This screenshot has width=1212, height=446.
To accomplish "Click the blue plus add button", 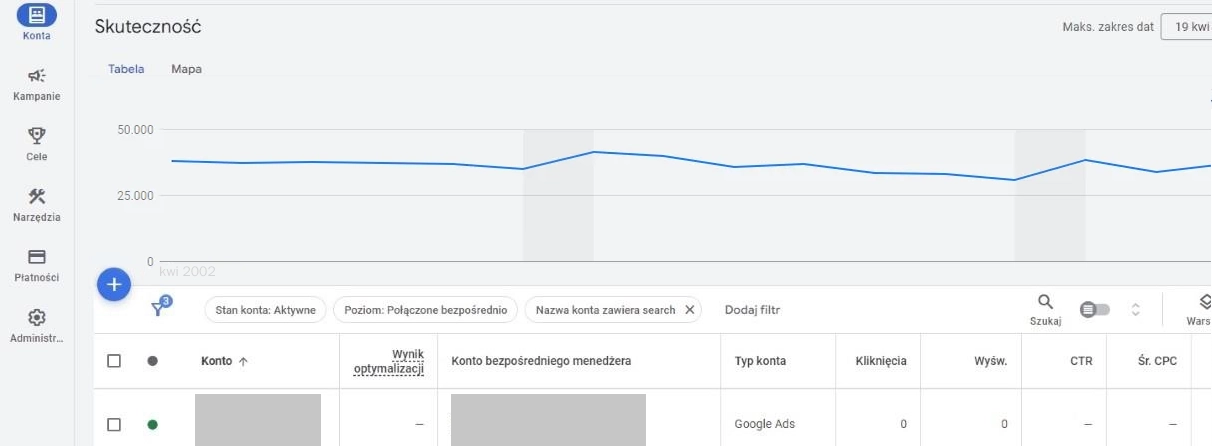I will click(114, 285).
